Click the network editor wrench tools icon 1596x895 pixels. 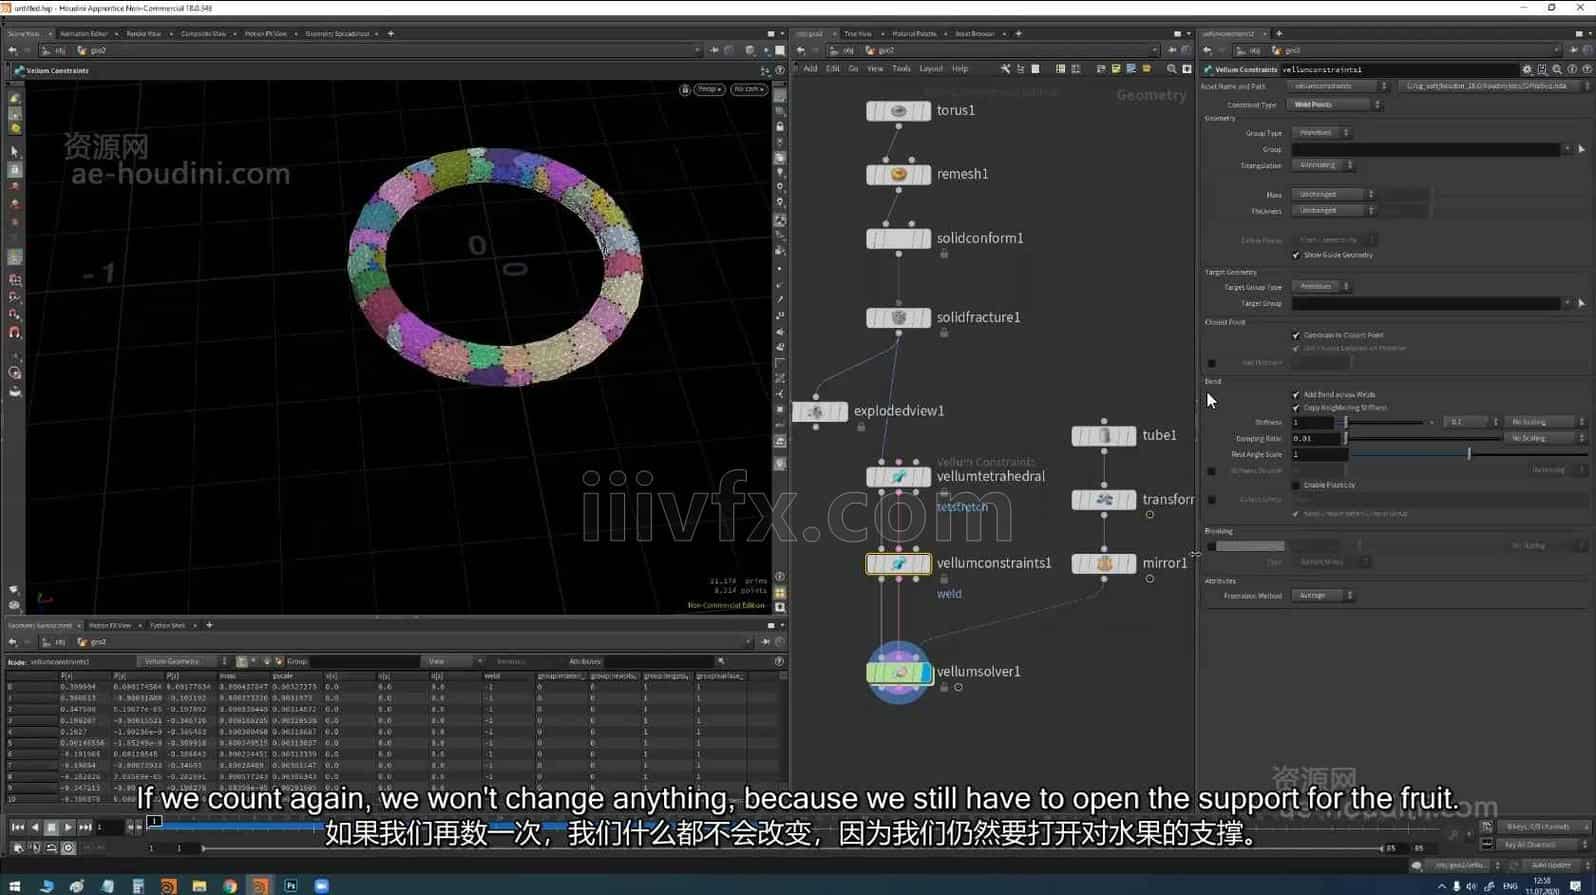coord(1005,69)
